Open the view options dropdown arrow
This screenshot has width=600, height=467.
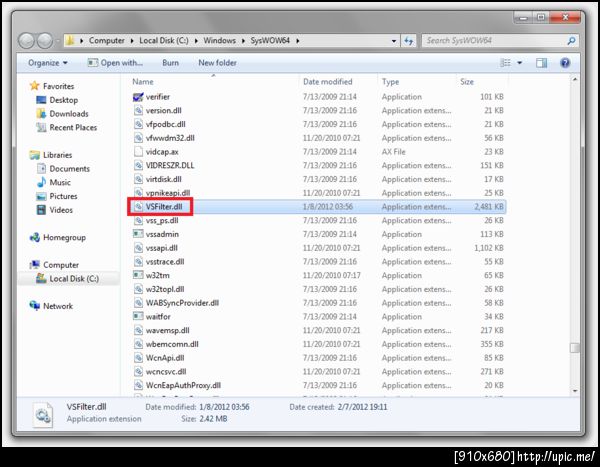point(520,63)
